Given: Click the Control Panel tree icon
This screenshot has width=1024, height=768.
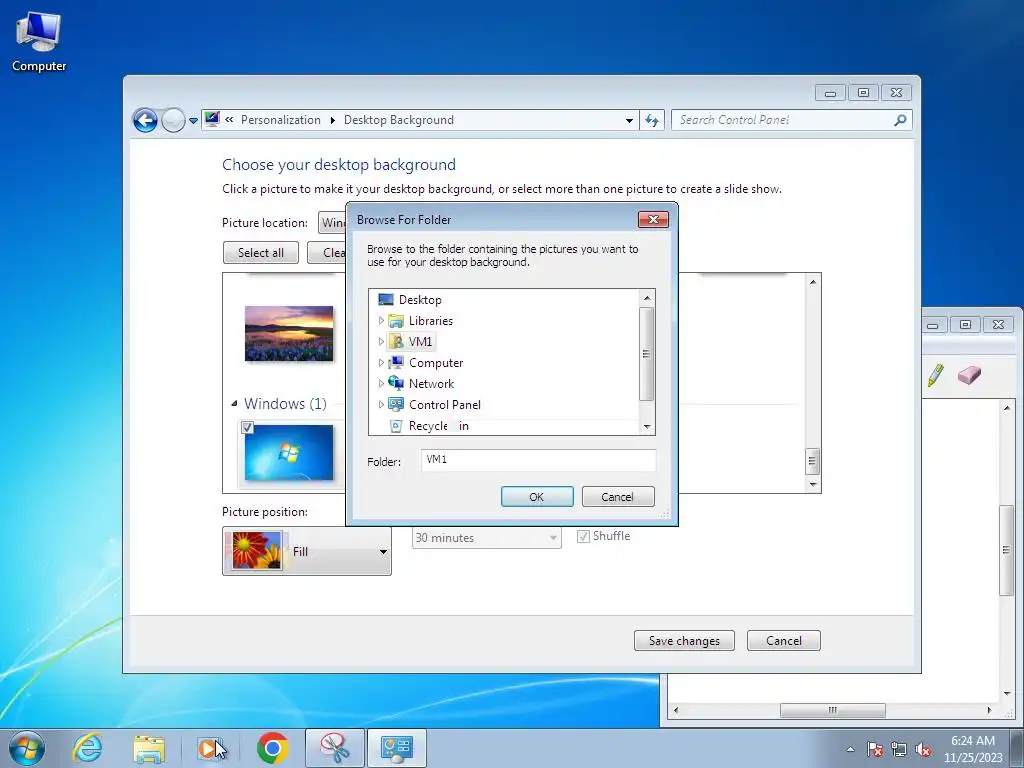Looking at the screenshot, I should 396,404.
